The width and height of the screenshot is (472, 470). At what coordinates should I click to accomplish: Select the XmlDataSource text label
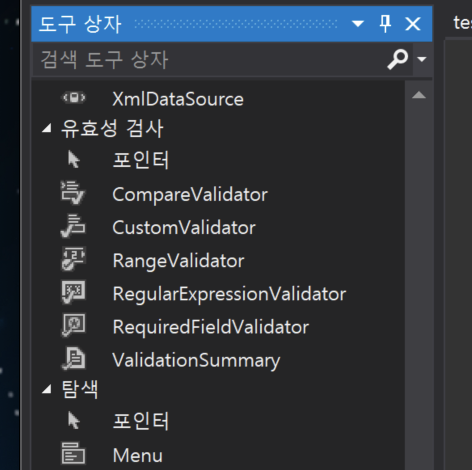tap(178, 99)
